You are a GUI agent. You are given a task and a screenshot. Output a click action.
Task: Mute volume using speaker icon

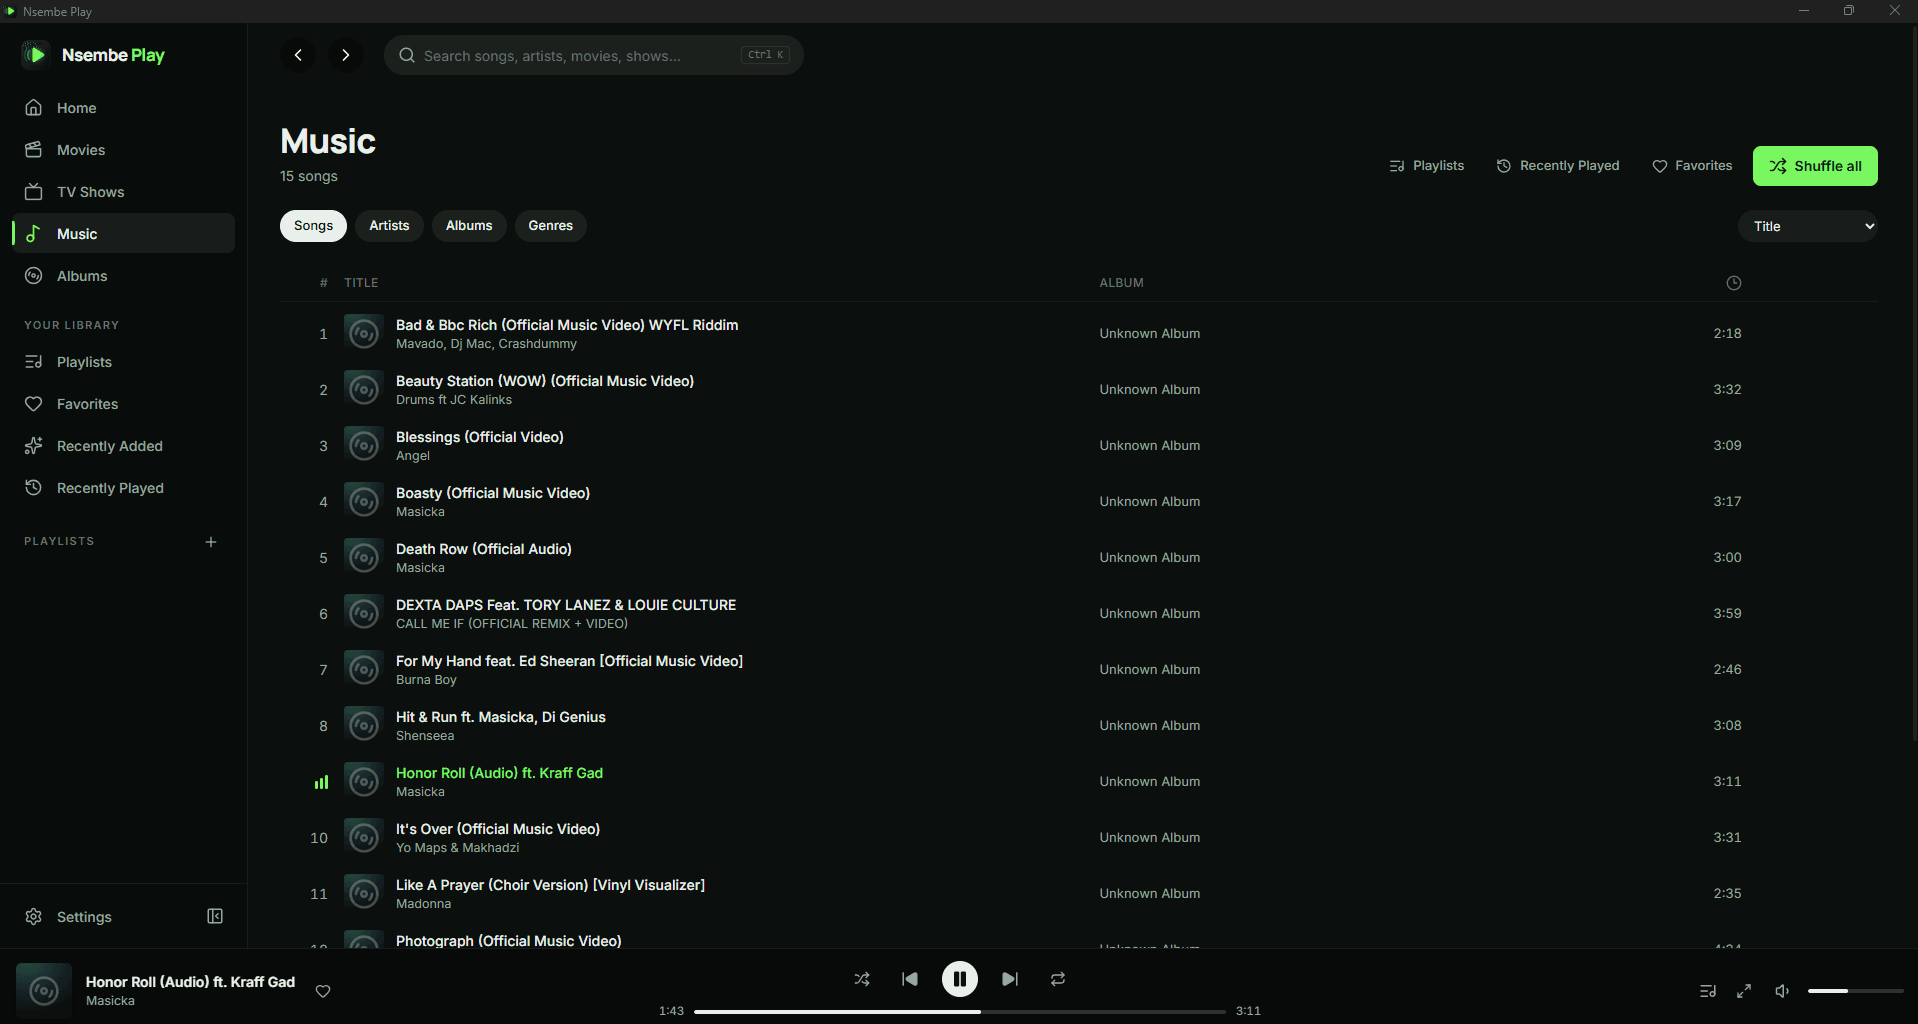pyautogui.click(x=1782, y=991)
